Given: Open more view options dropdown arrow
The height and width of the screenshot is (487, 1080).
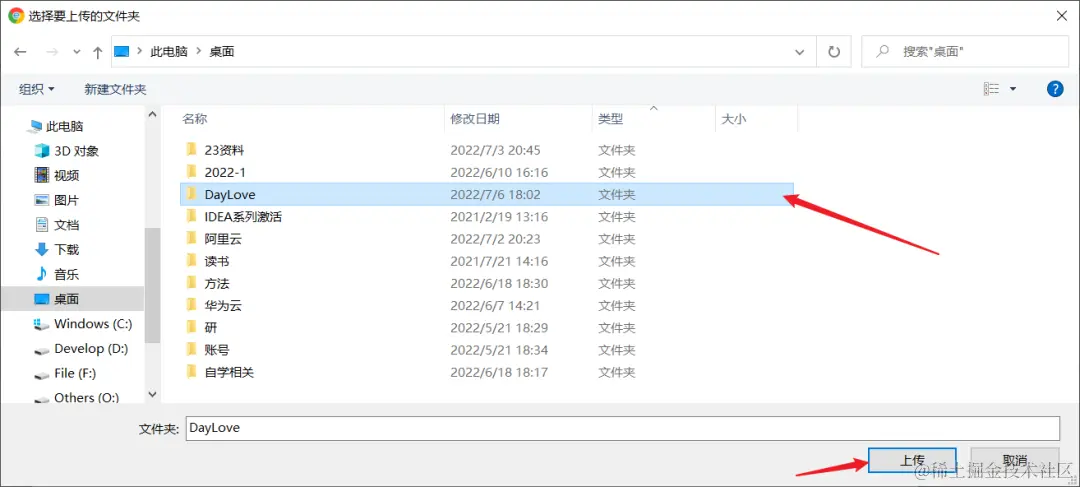Looking at the screenshot, I should (1012, 89).
